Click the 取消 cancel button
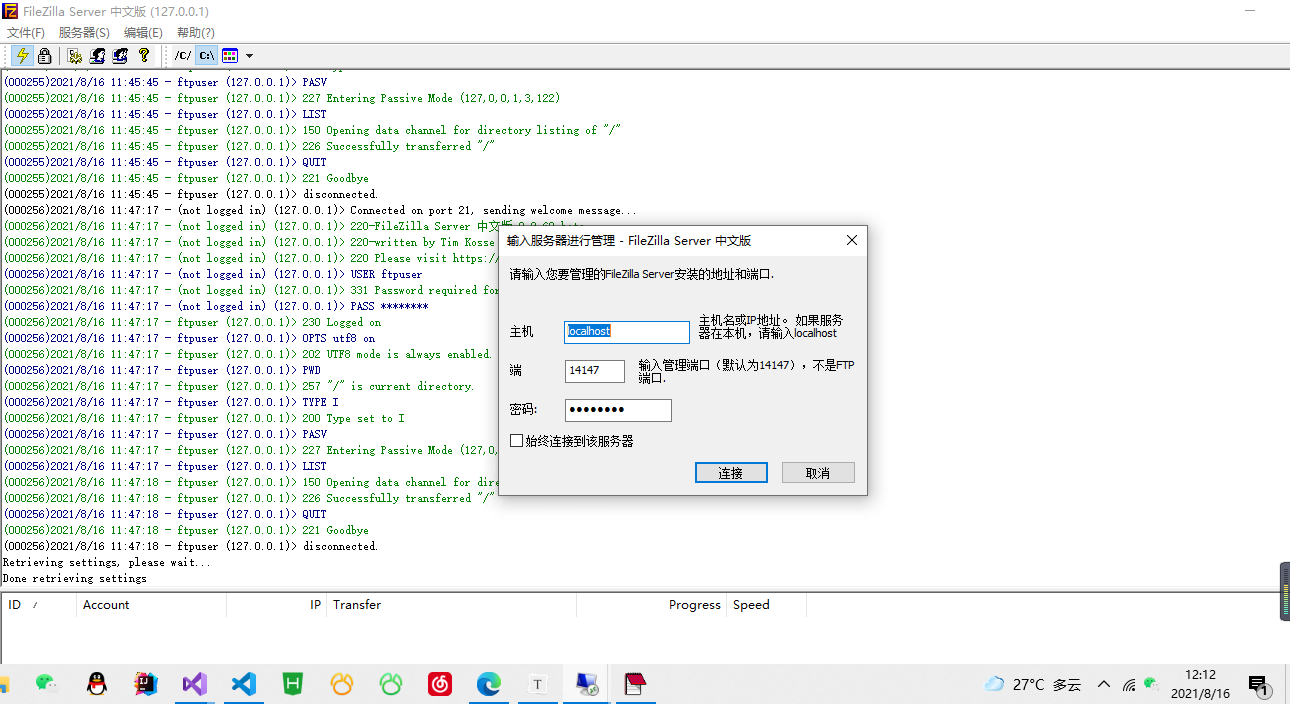Screen dimensions: 1290x704 818,473
